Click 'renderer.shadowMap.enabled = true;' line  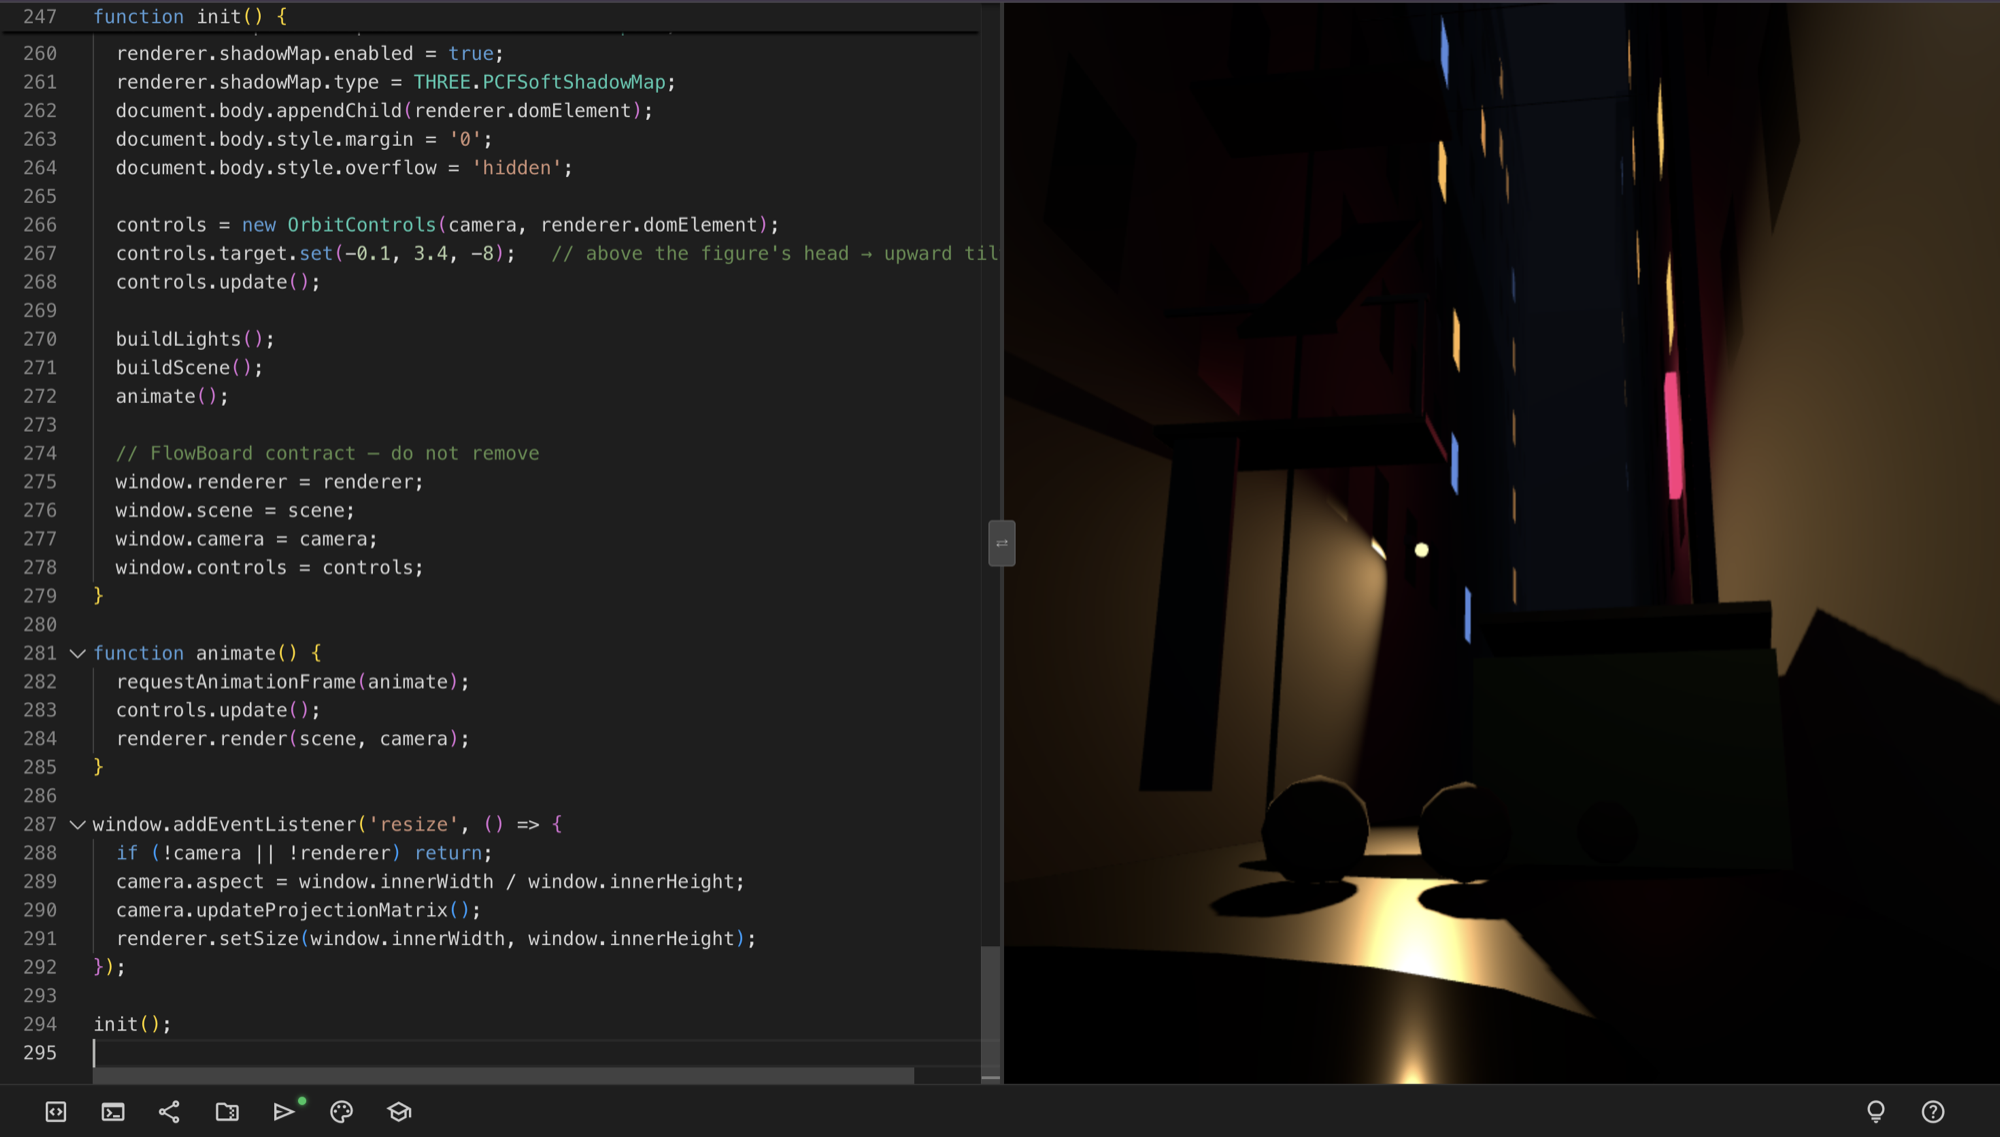click(310, 54)
